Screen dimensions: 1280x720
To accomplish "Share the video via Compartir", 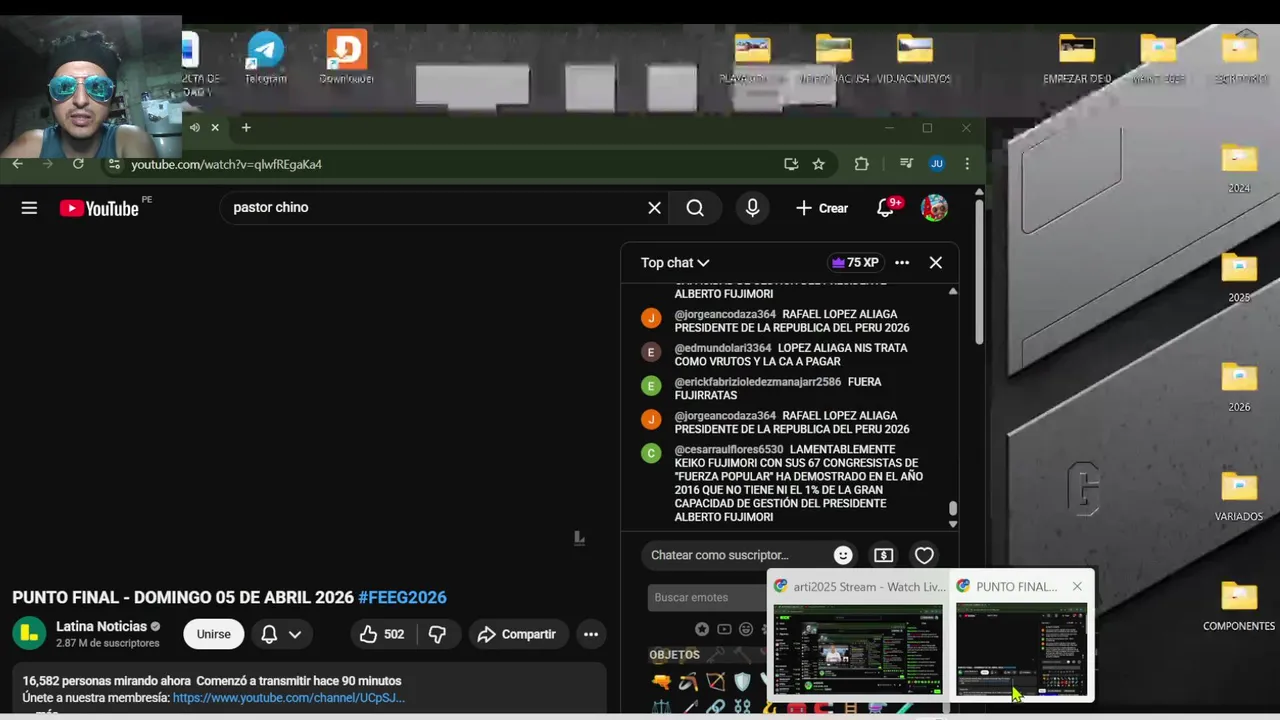I will 517,634.
